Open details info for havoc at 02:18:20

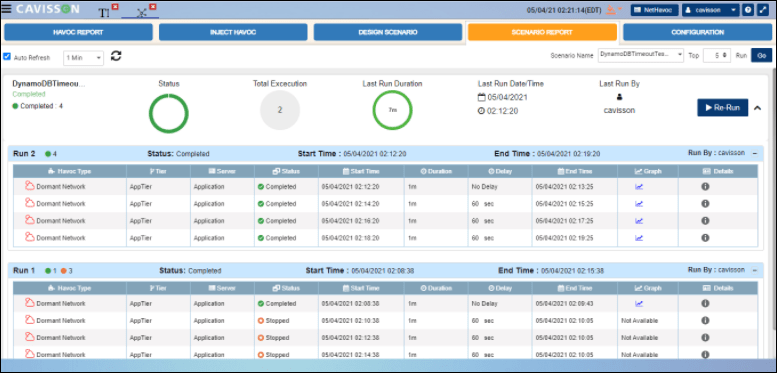[x=705, y=238]
